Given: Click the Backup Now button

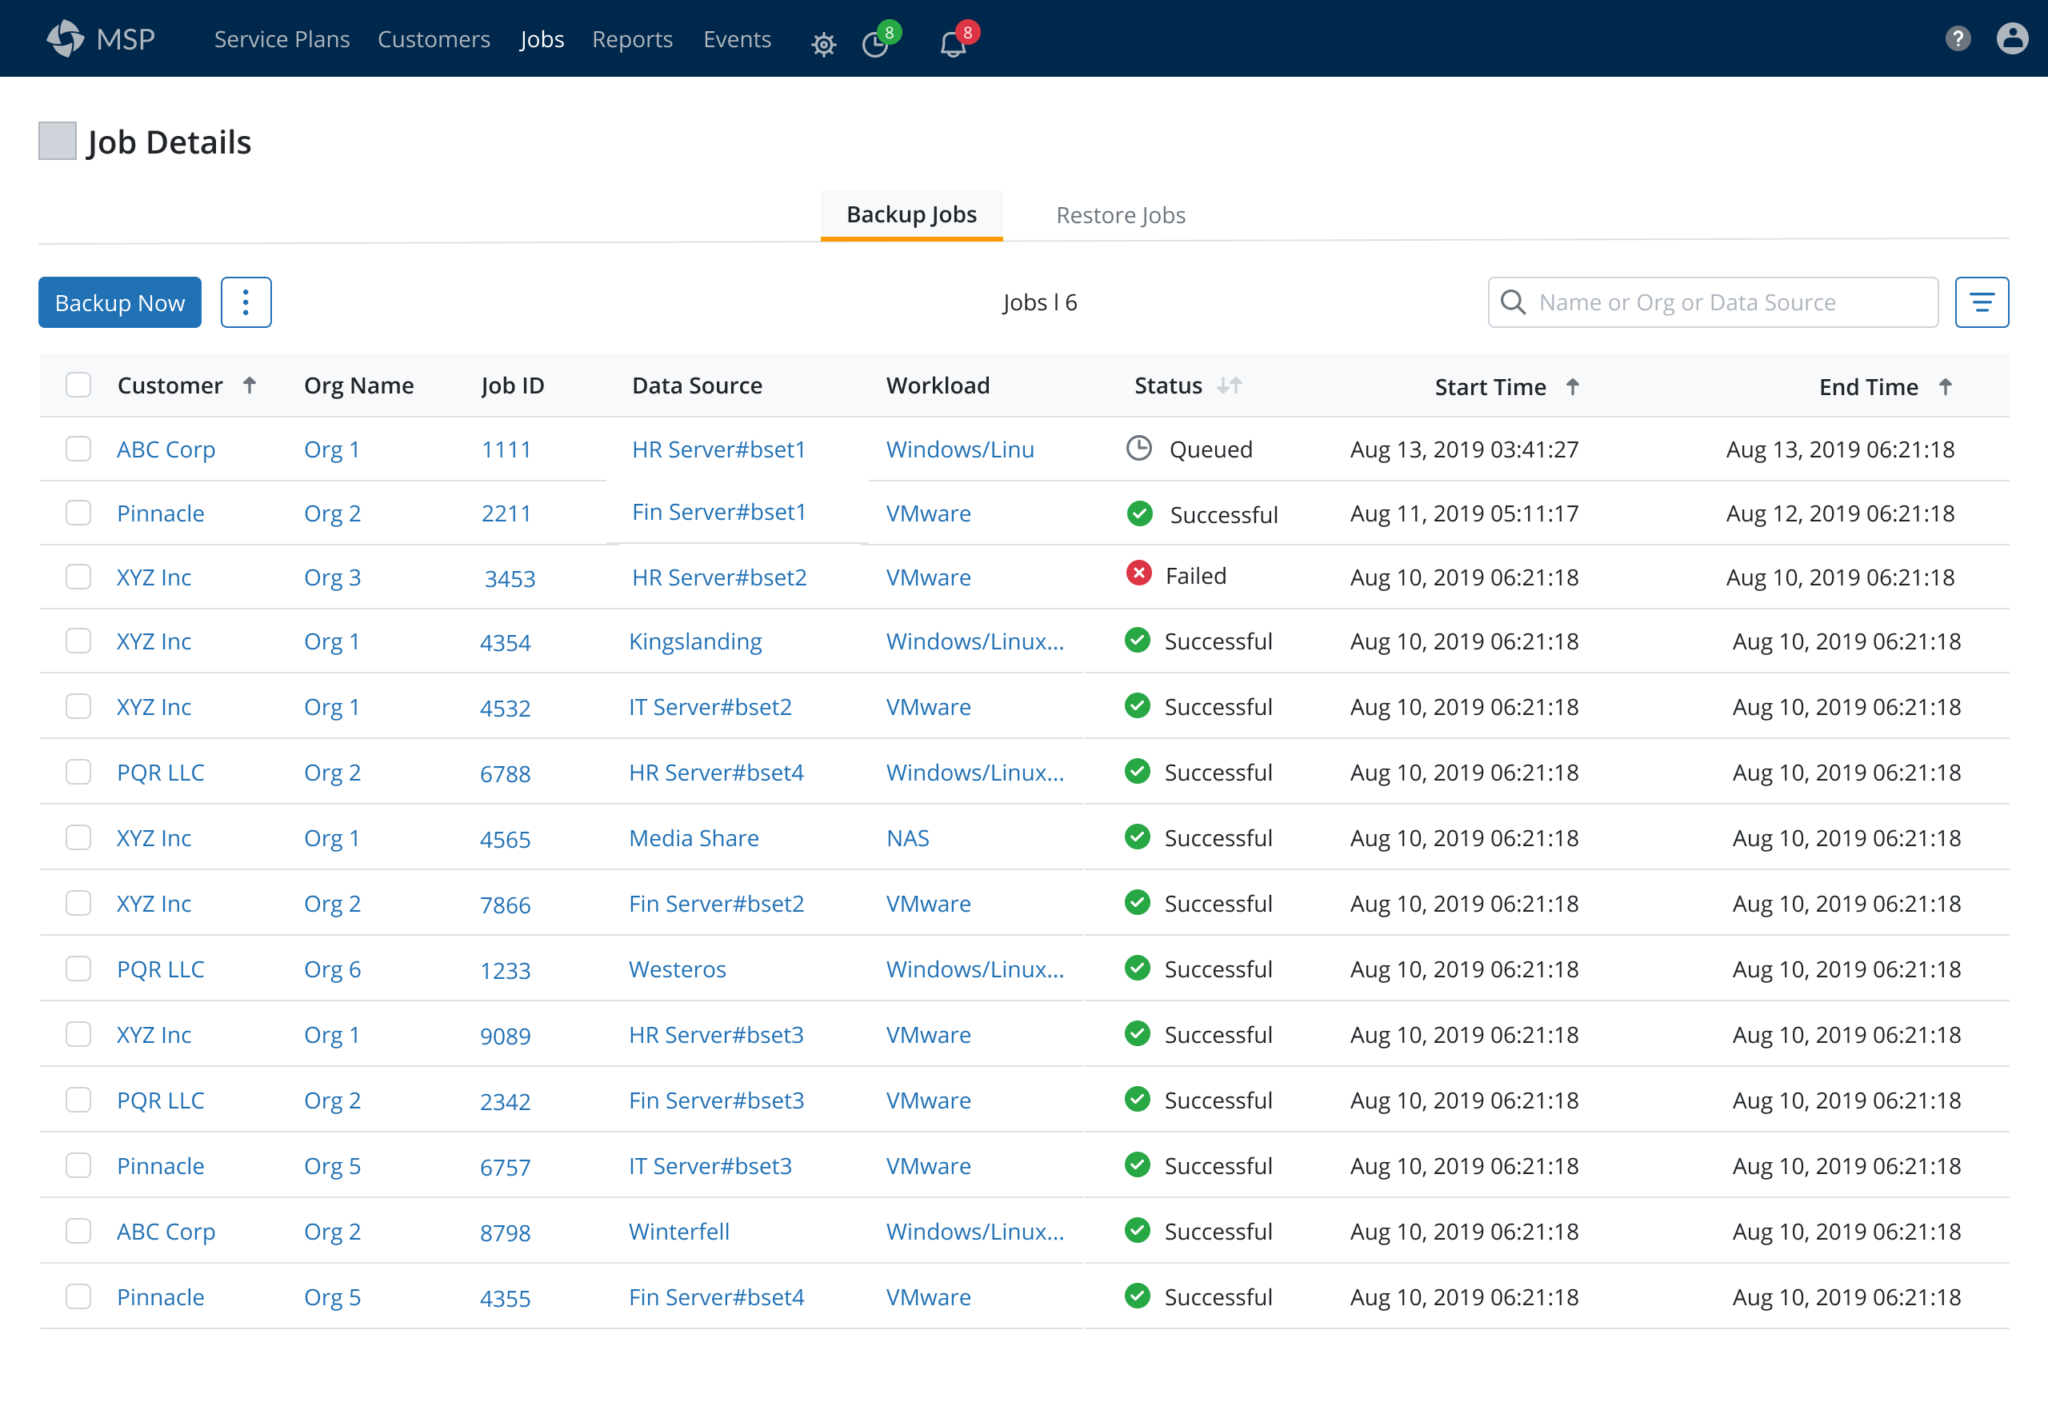Looking at the screenshot, I should pos(120,302).
